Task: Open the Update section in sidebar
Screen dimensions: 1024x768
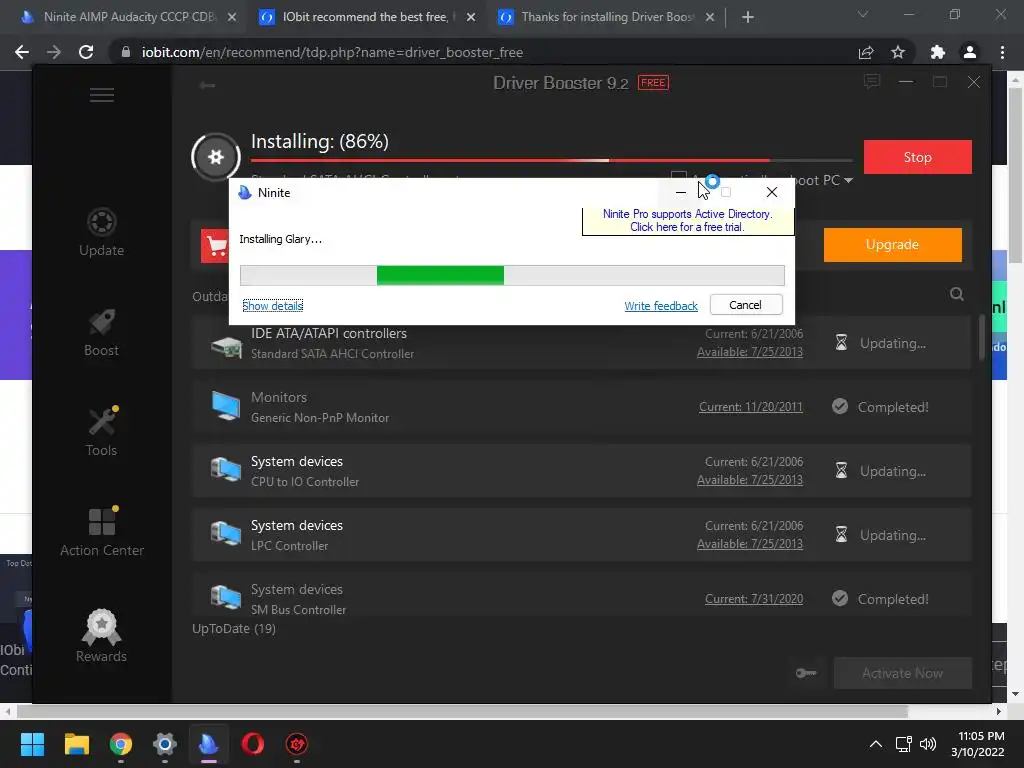Action: click(x=101, y=232)
